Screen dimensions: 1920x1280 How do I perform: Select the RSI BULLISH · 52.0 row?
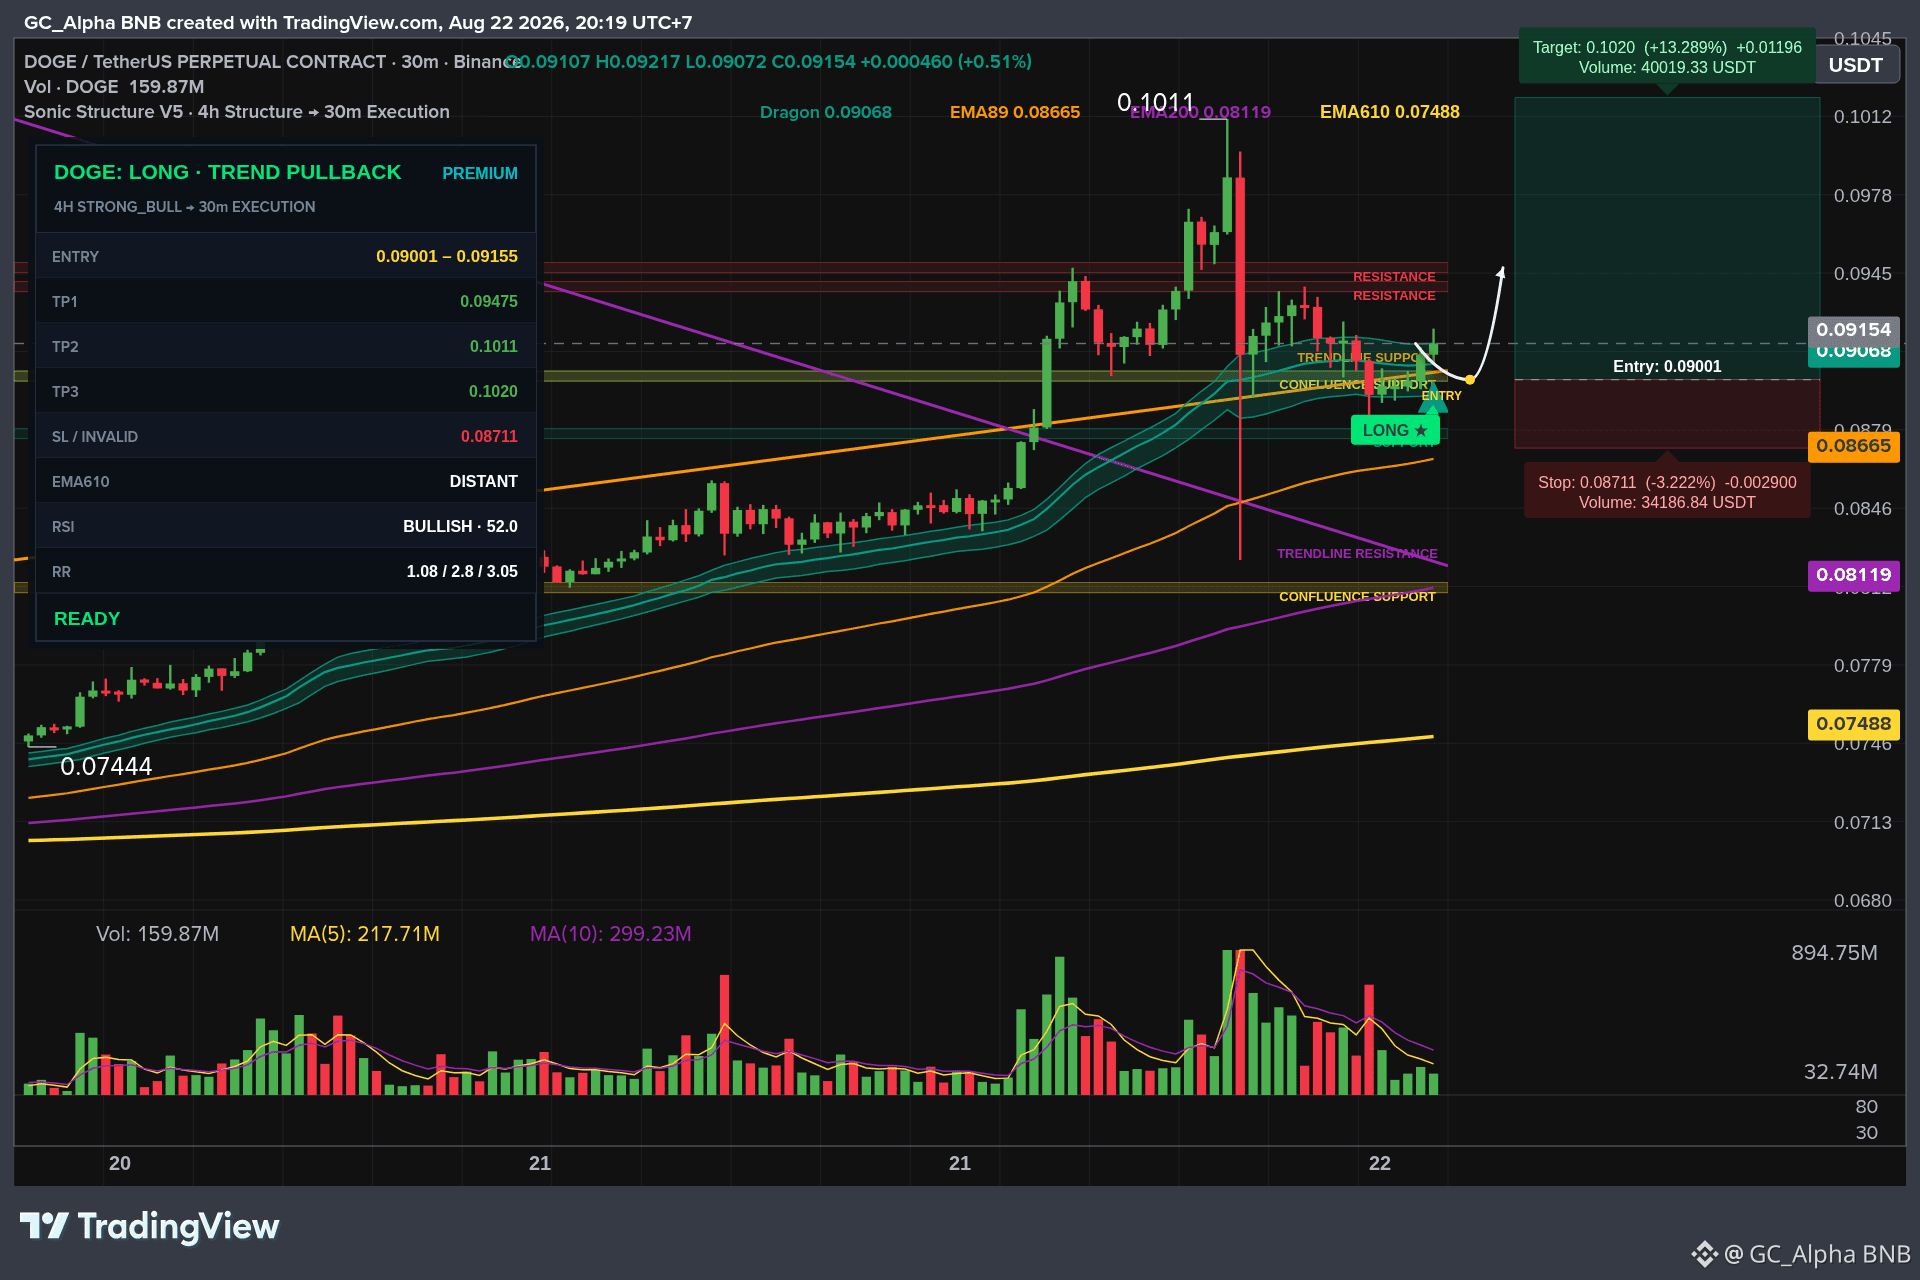(285, 526)
